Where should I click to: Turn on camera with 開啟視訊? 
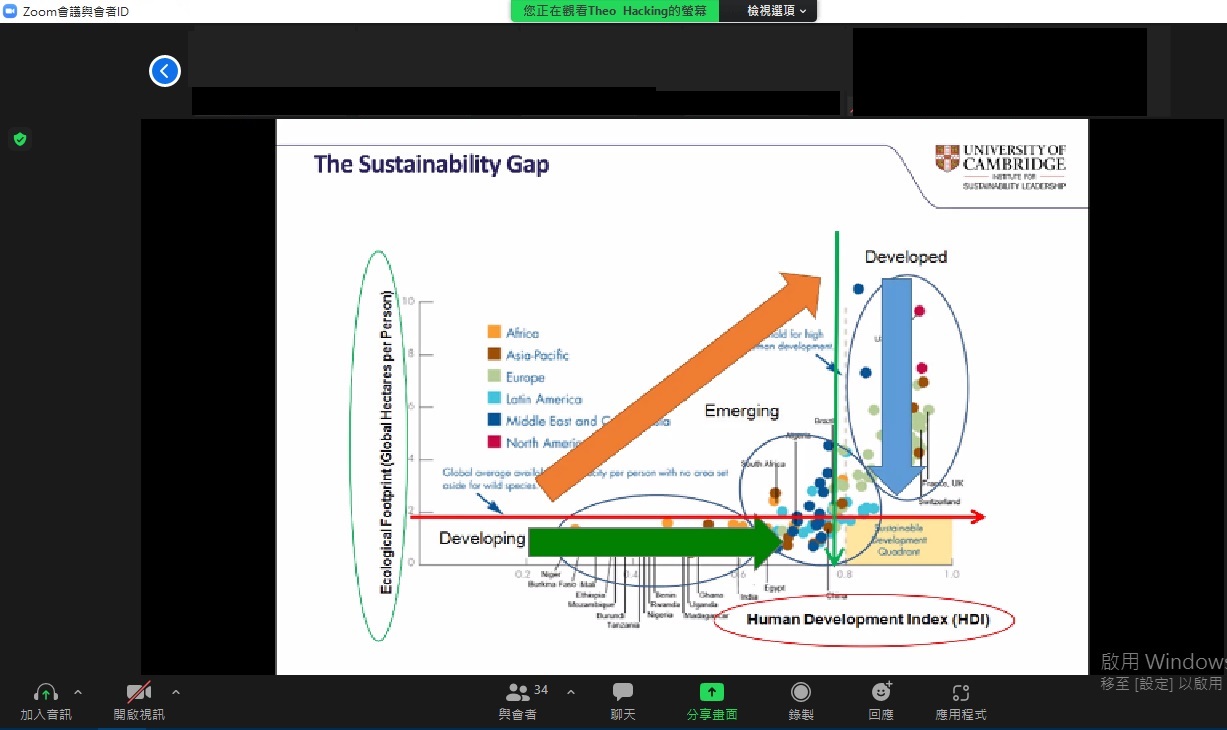point(138,692)
